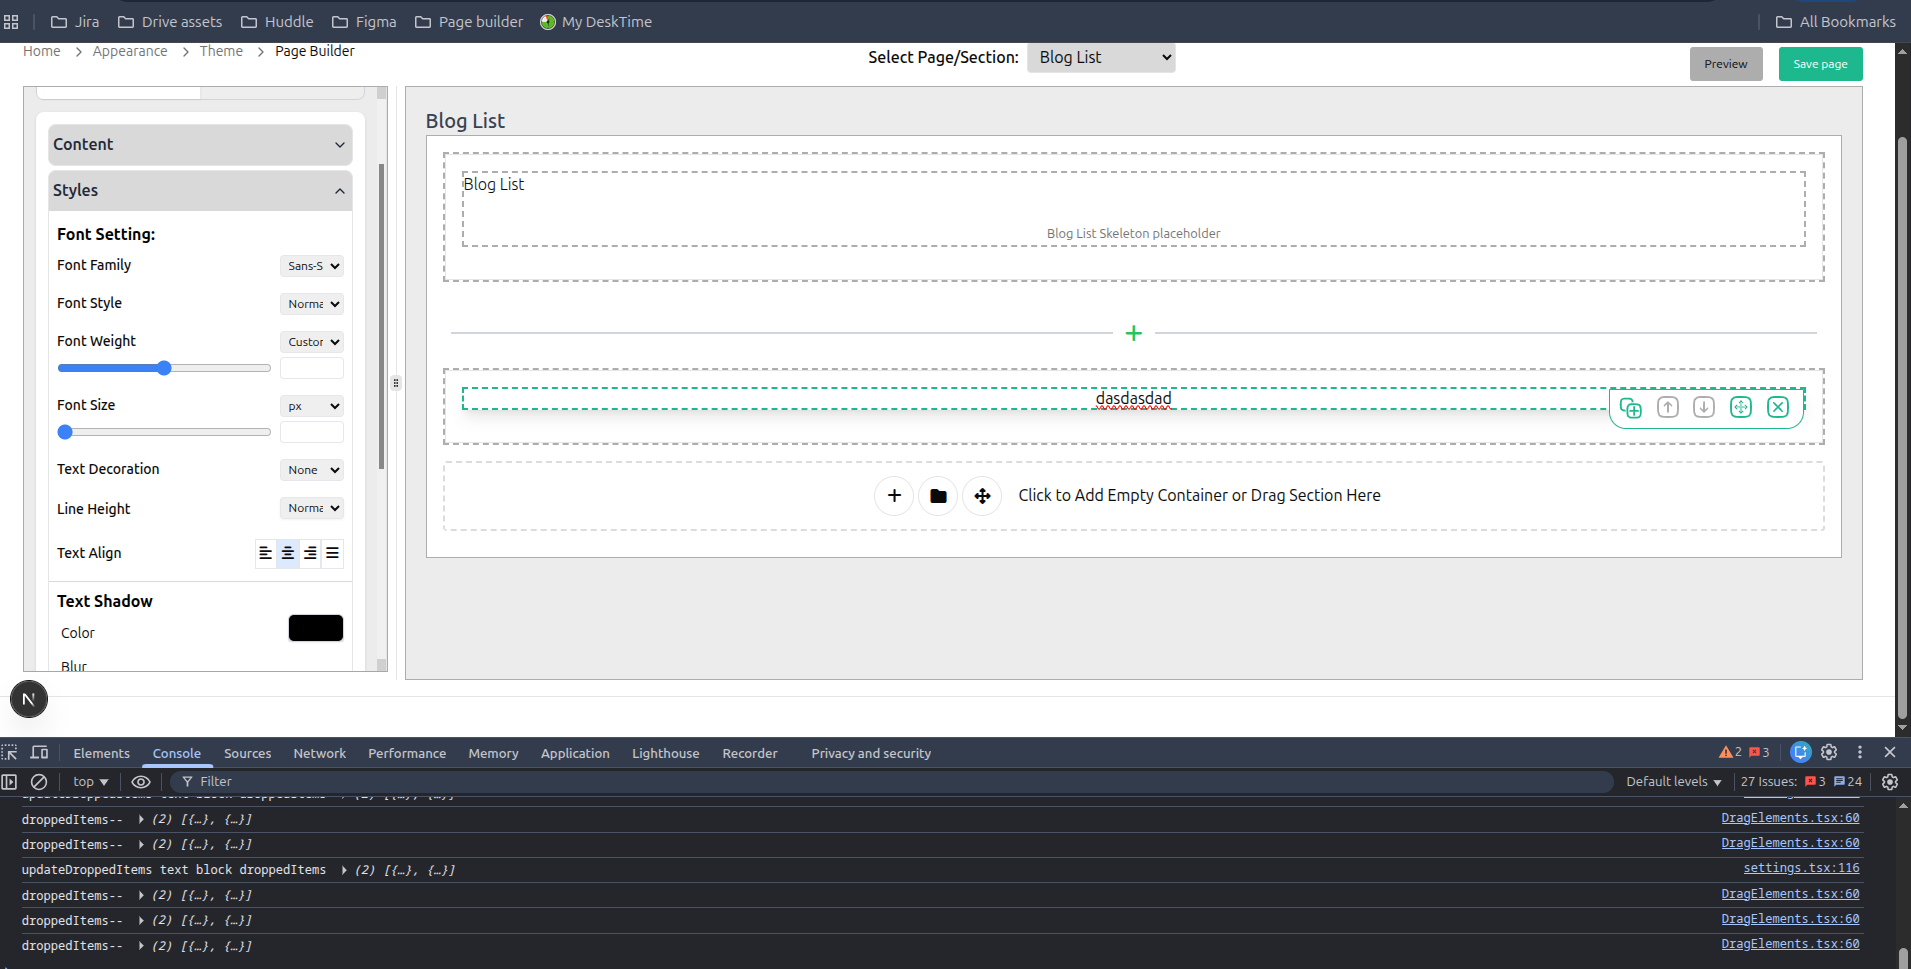The width and height of the screenshot is (1911, 969).
Task: Collapse the Styles accordion
Action: pos(200,191)
